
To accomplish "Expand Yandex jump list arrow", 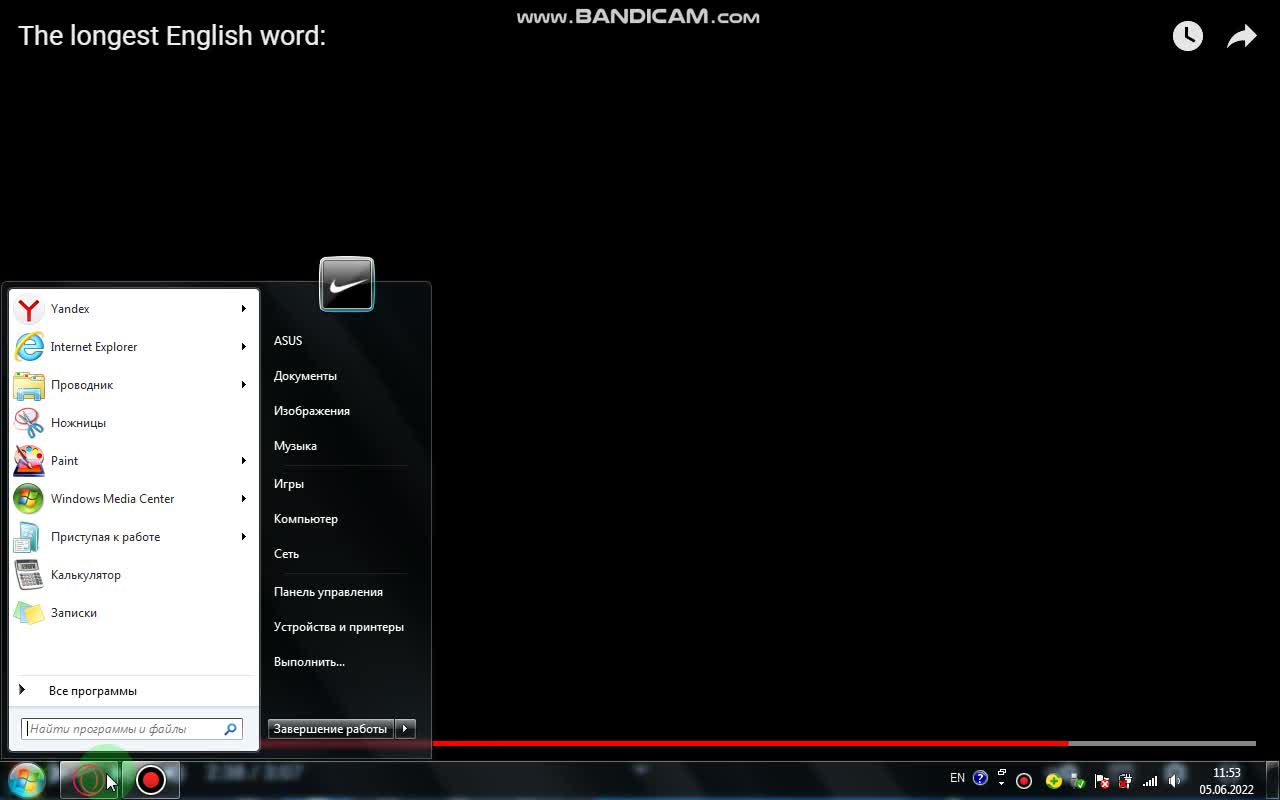I will [243, 309].
